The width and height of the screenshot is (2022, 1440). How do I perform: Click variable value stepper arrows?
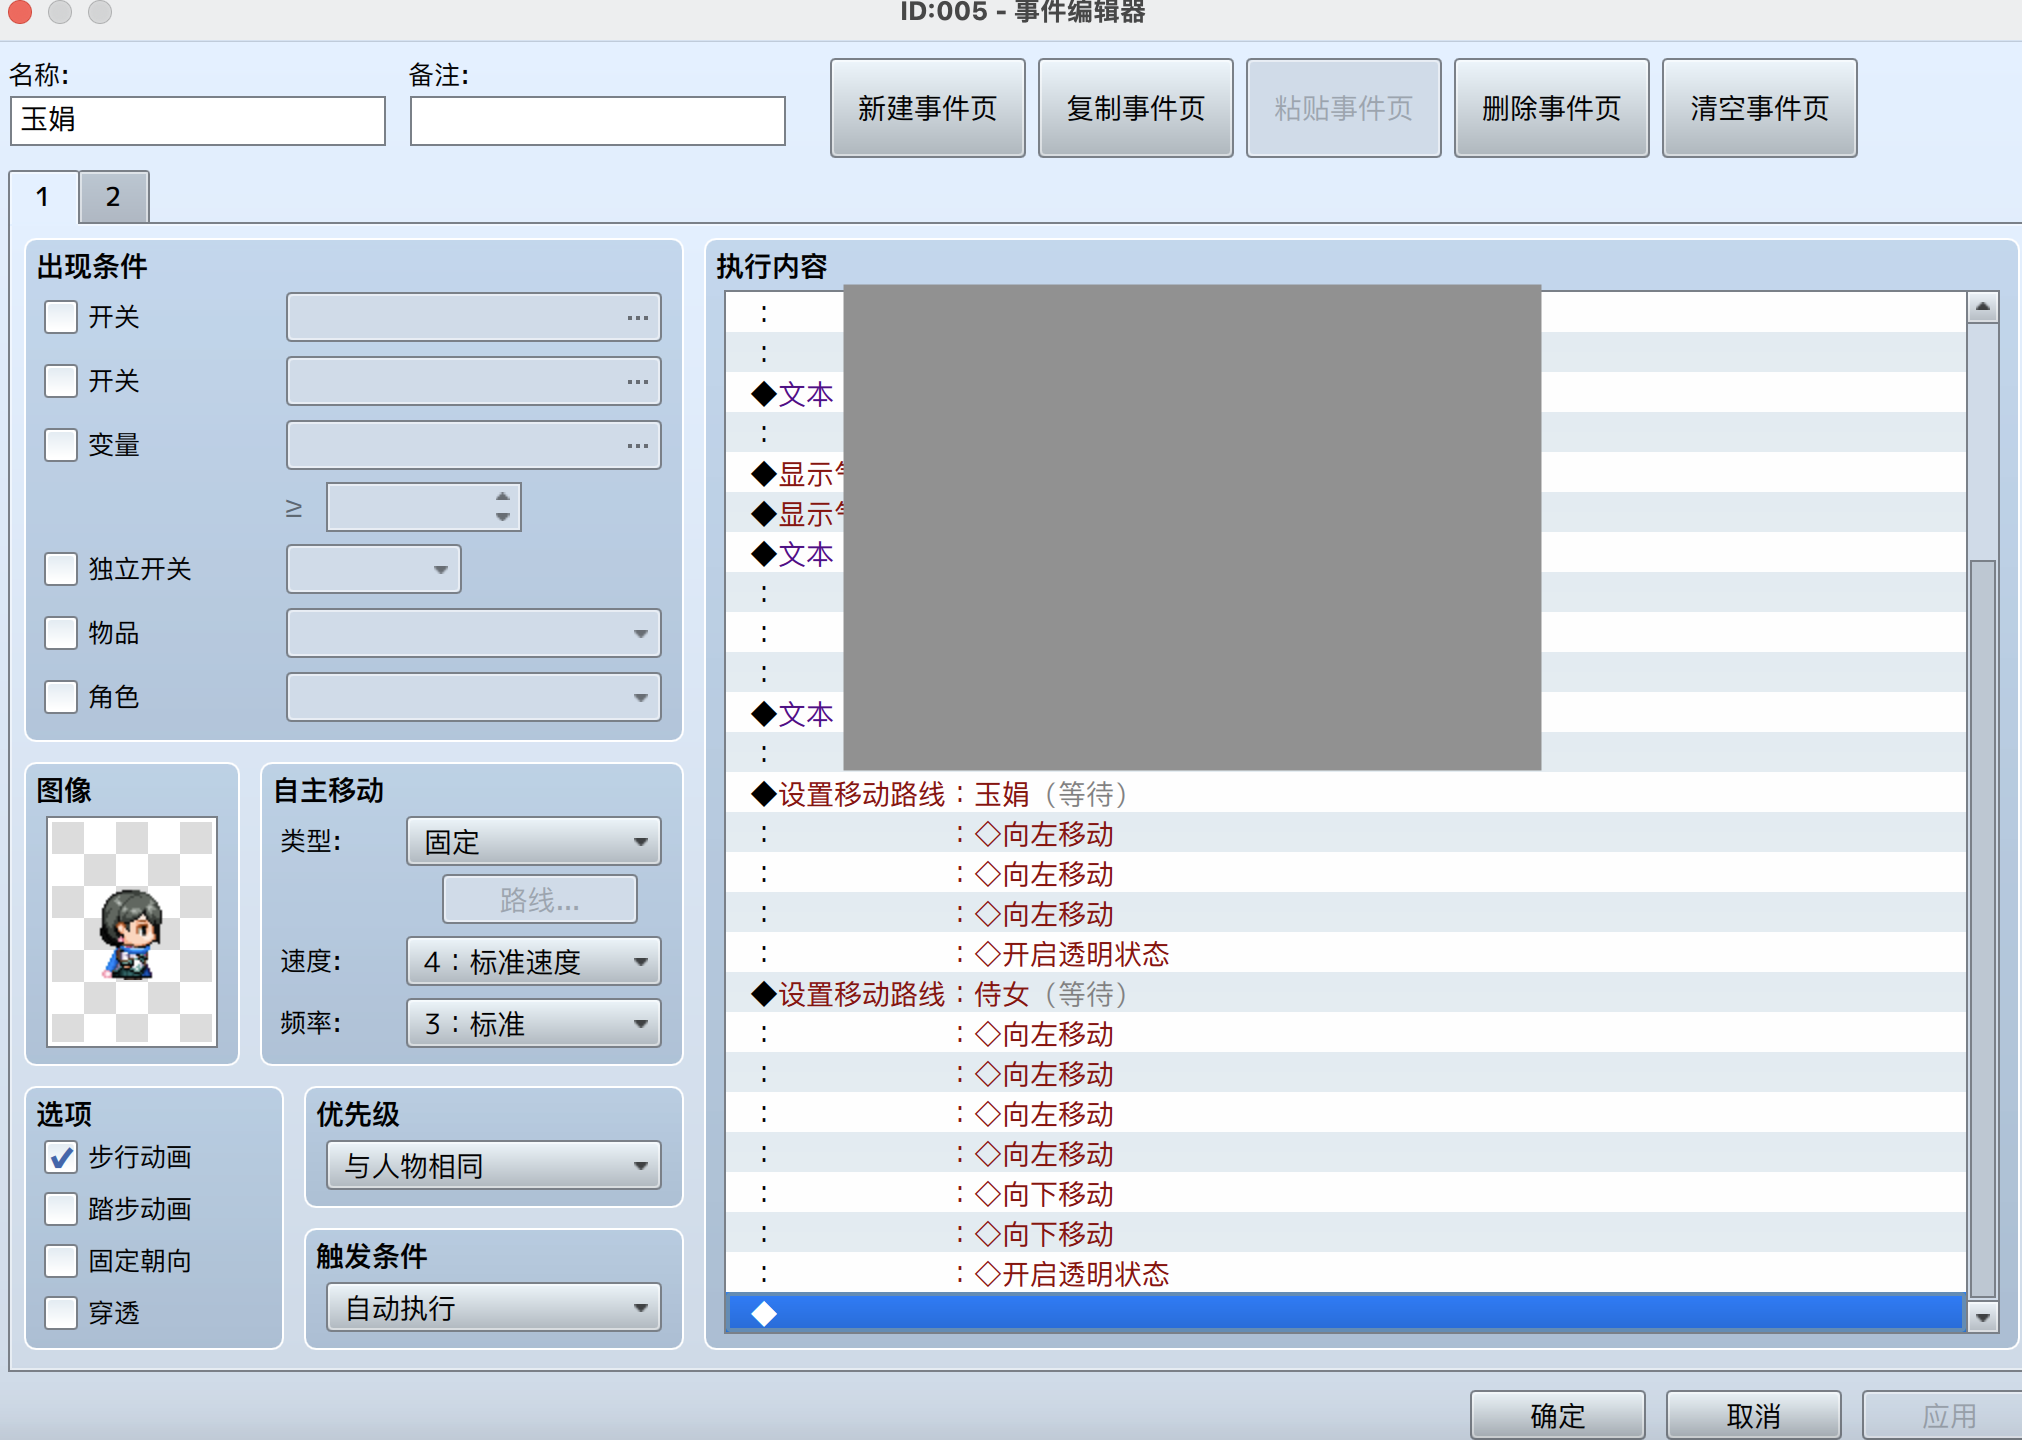(x=503, y=507)
